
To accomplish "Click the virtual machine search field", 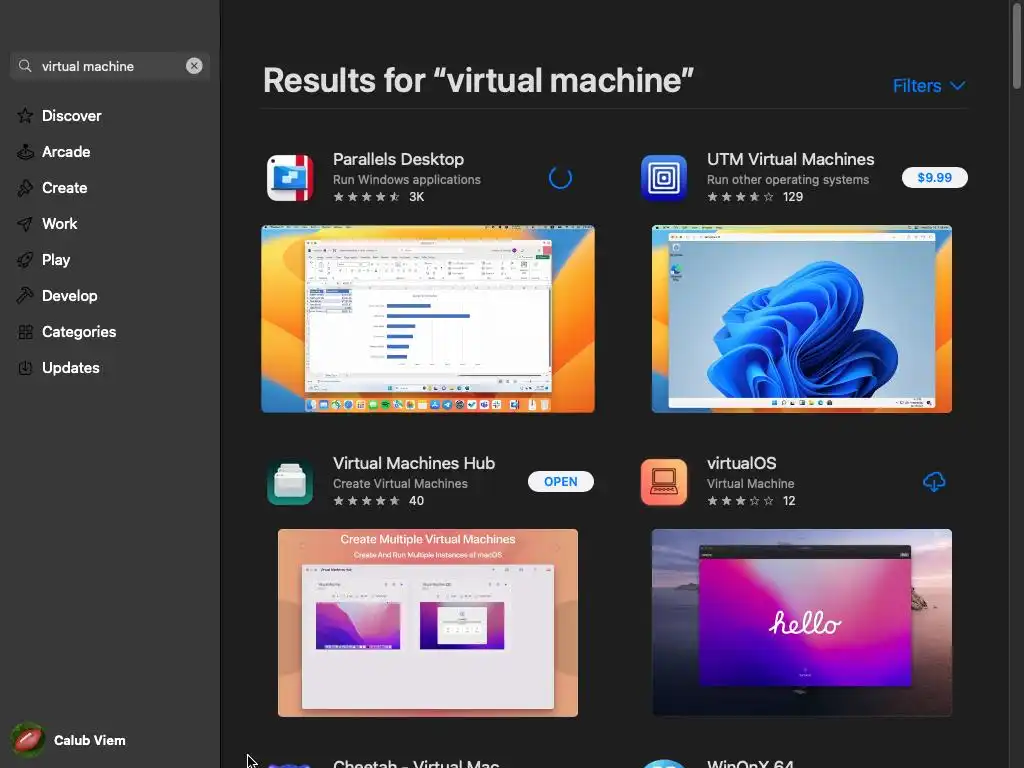I will click(110, 66).
